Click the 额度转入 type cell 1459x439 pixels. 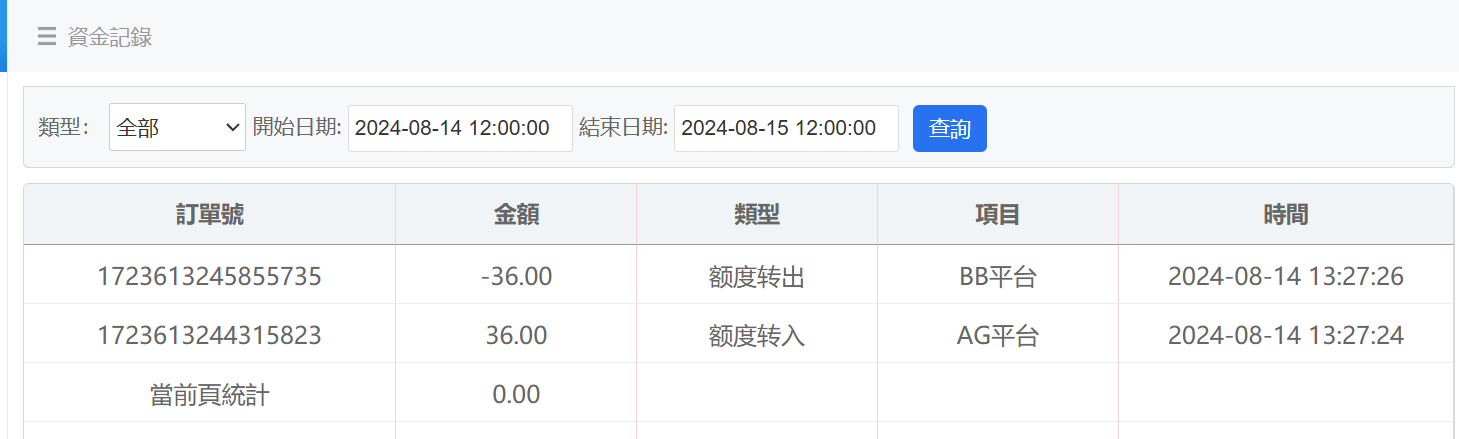pos(757,336)
